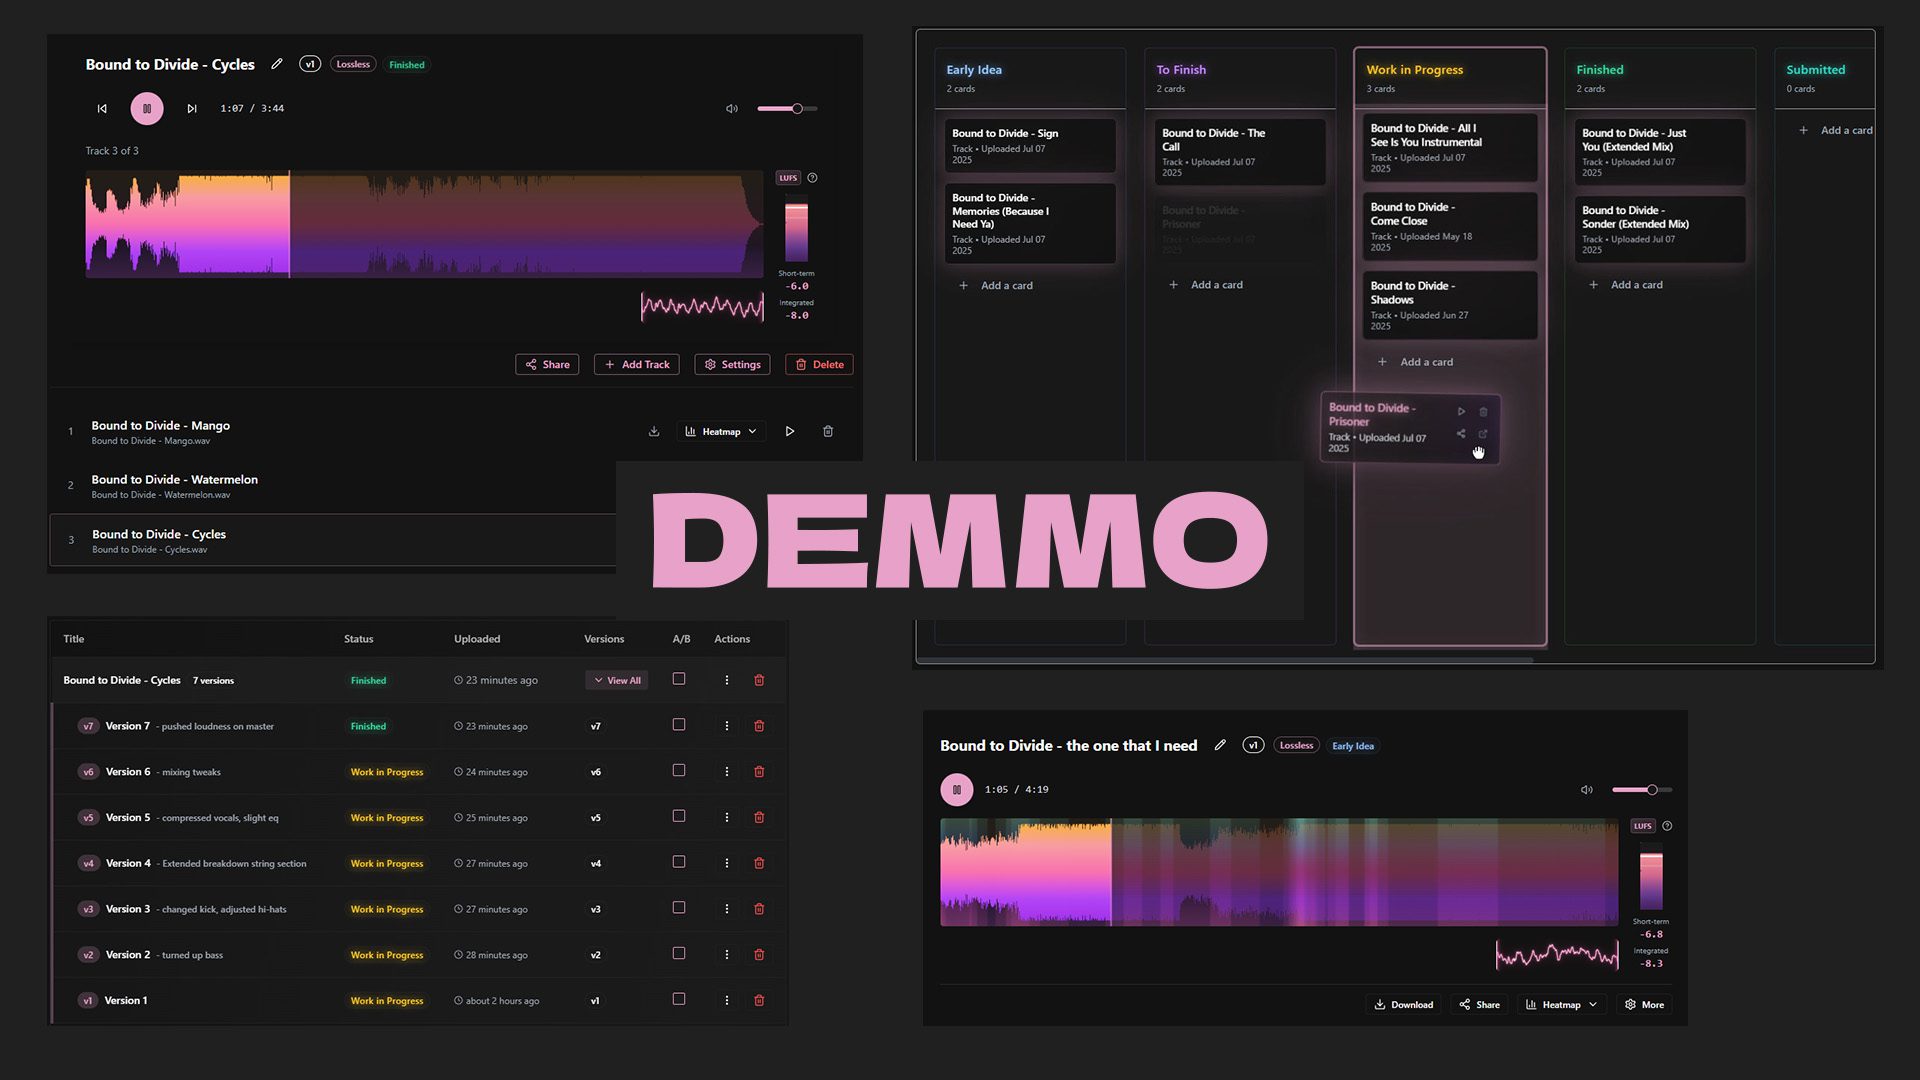Open the More menu on the Early Idea player
This screenshot has height=1080, width=1920.
[x=1643, y=1004]
